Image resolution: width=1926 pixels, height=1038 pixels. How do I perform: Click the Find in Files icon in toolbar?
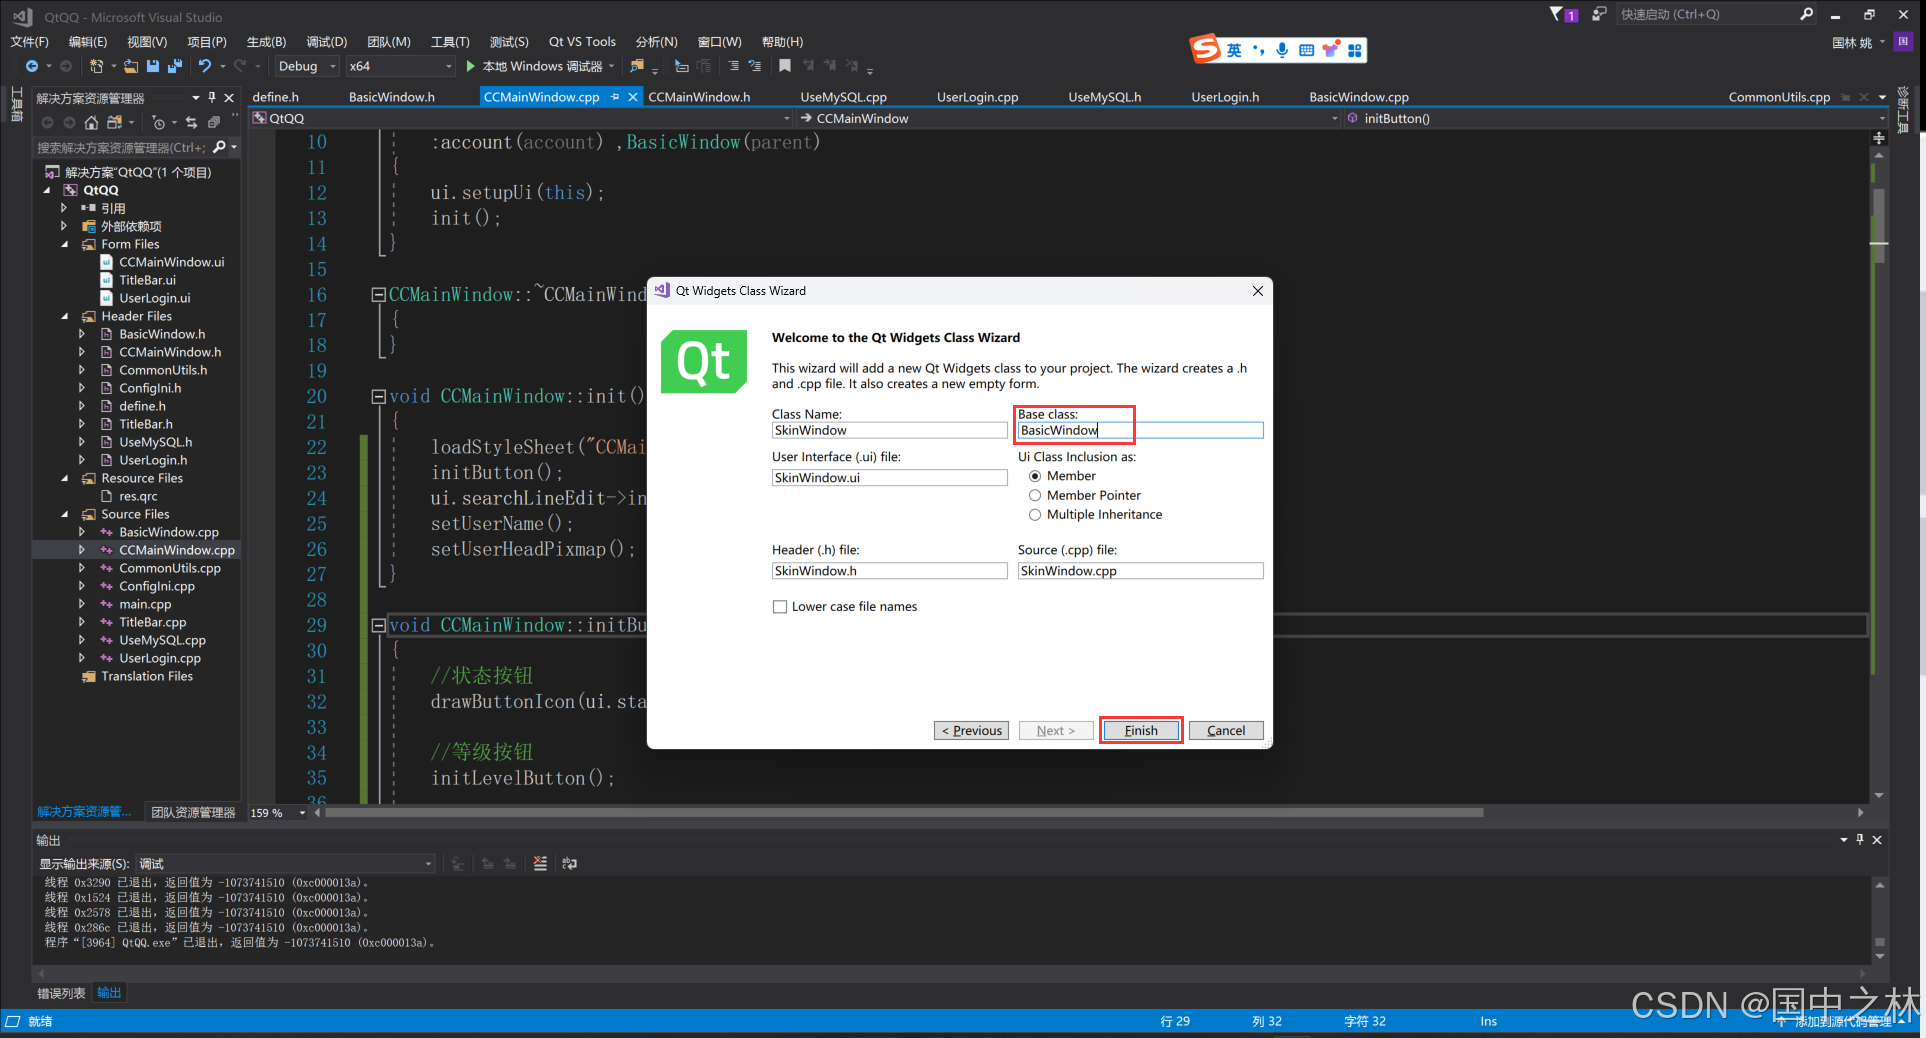[x=637, y=66]
